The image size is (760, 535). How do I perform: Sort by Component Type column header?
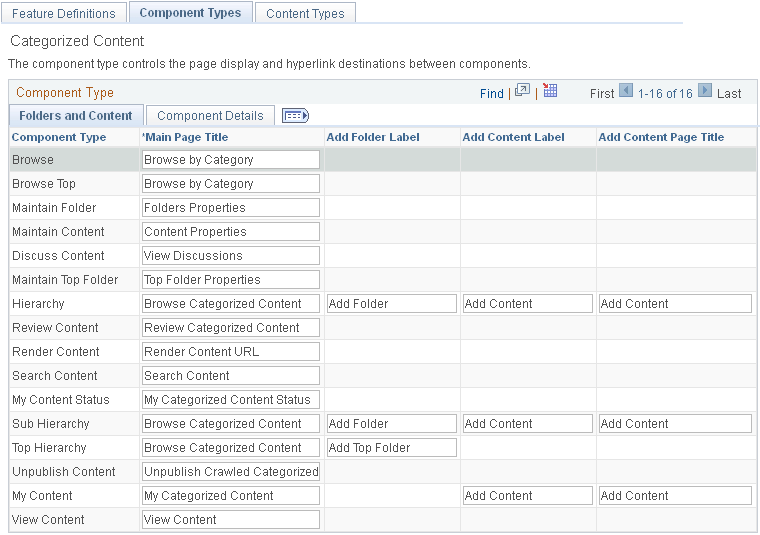(x=59, y=137)
